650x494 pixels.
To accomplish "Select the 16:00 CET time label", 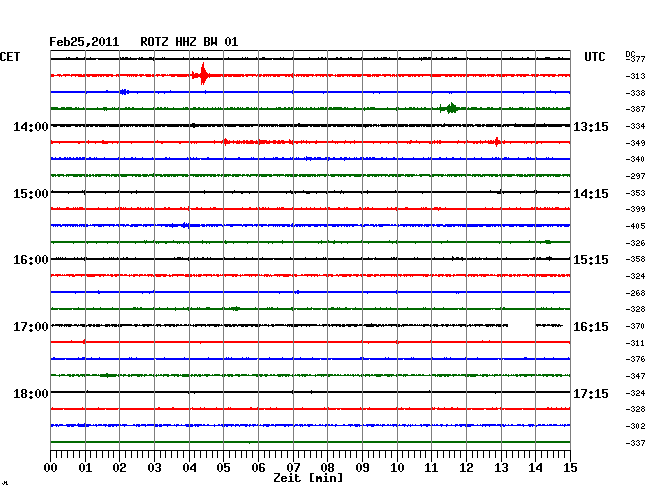I will [31, 260].
